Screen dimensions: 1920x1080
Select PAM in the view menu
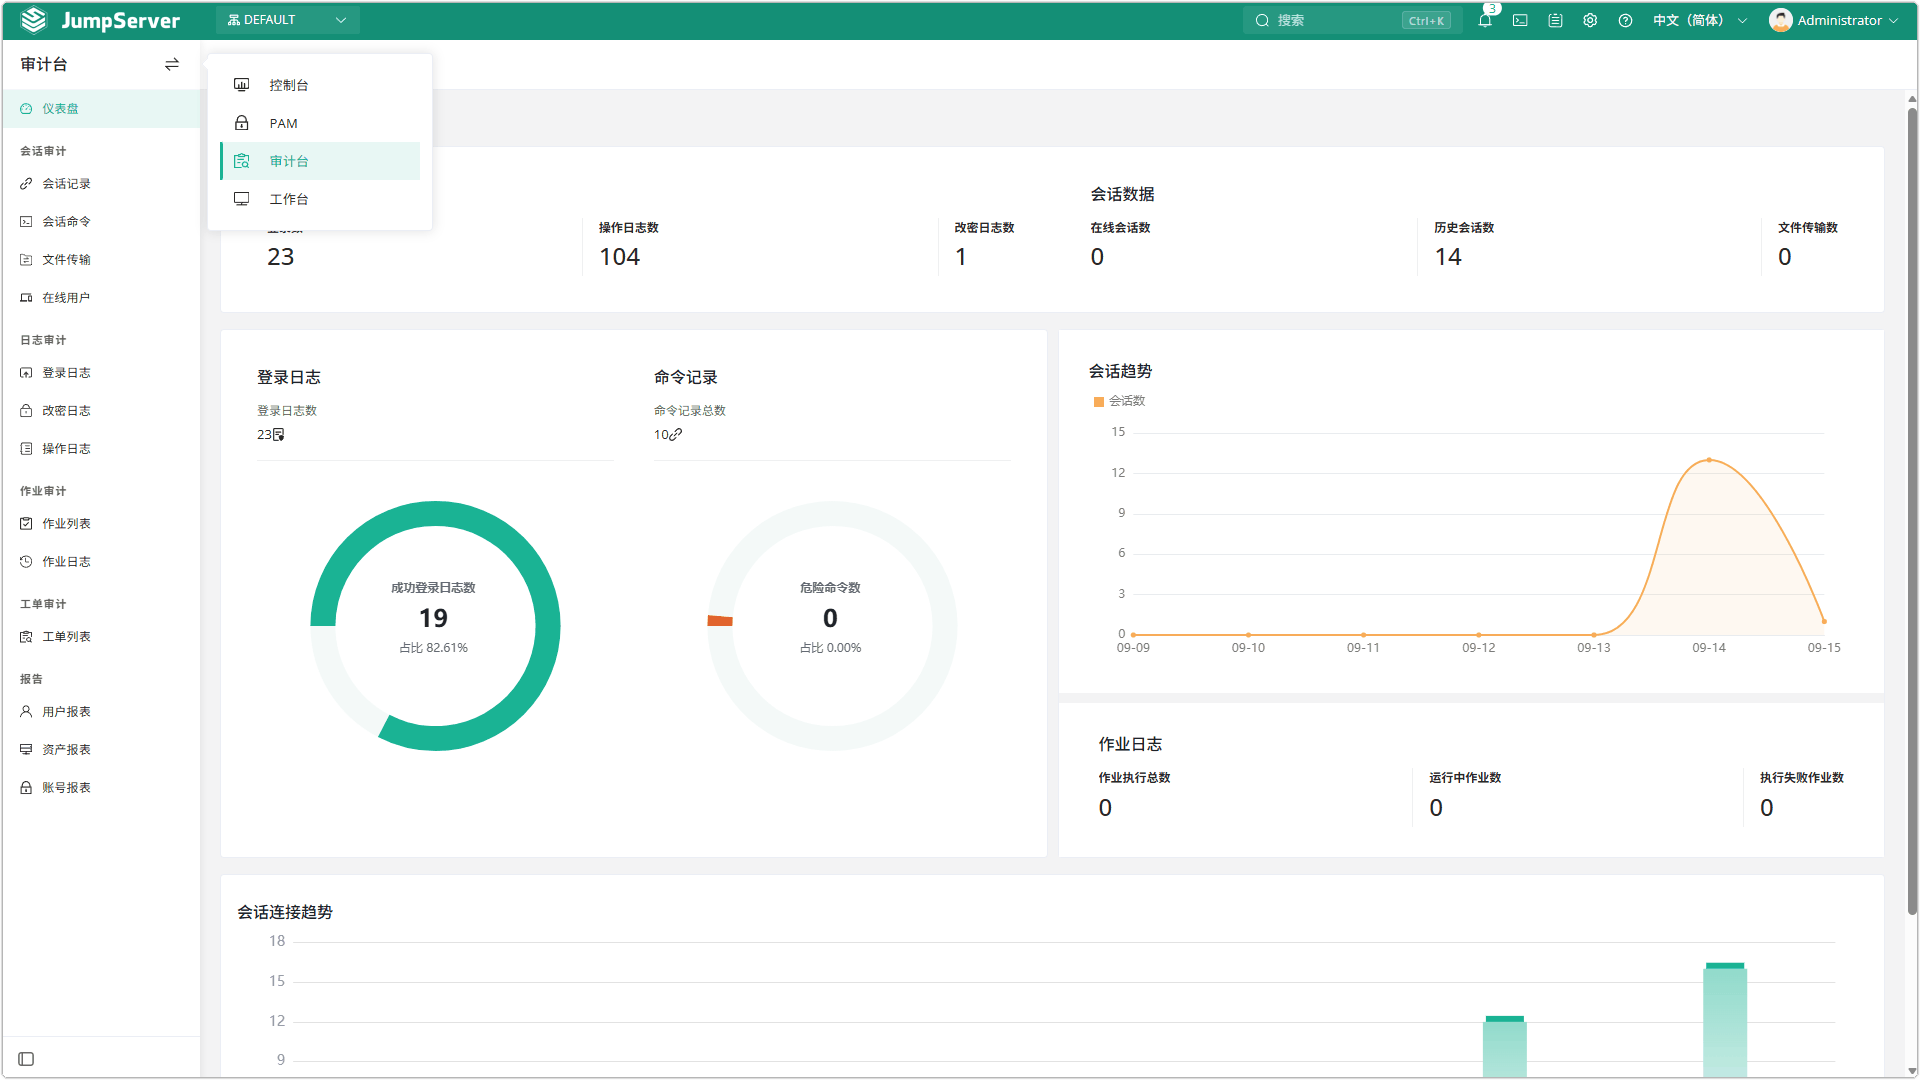click(x=320, y=123)
